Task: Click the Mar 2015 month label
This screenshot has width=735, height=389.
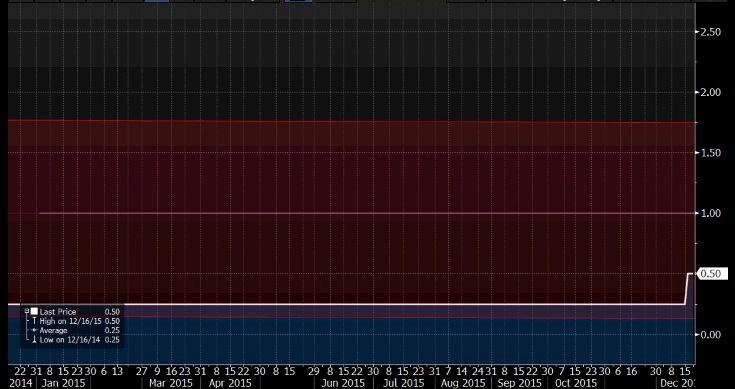Action: point(171,383)
